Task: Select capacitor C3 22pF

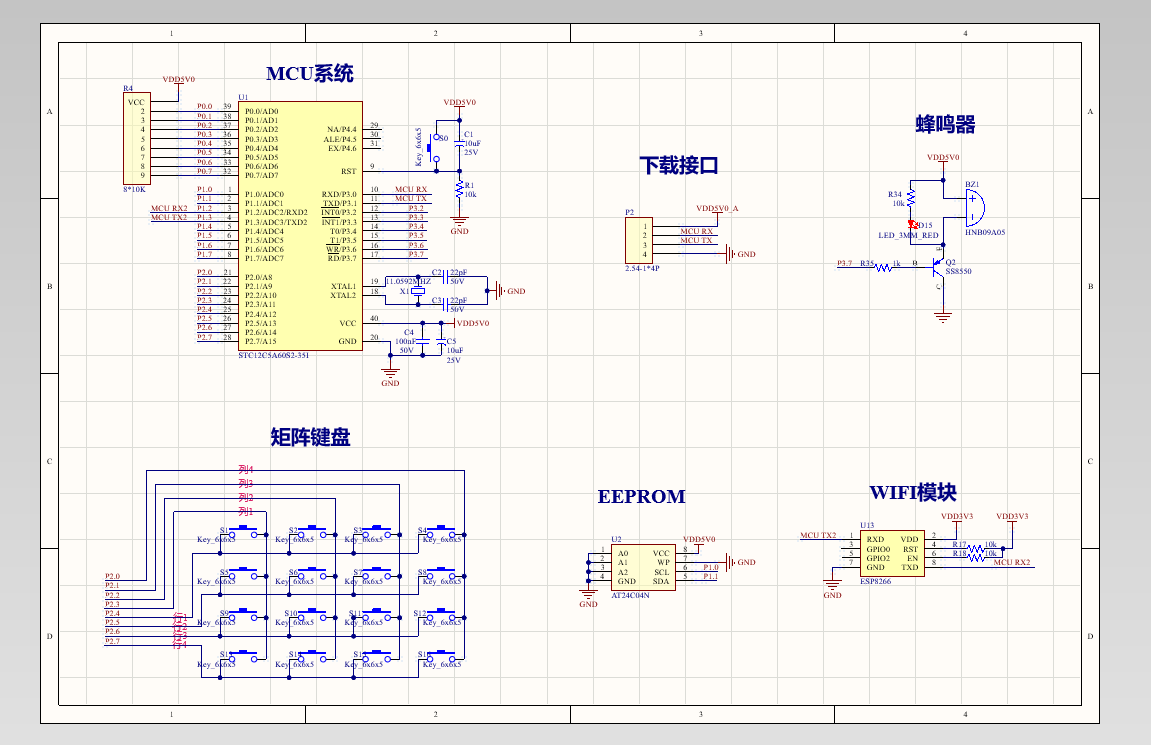Action: tap(447, 305)
